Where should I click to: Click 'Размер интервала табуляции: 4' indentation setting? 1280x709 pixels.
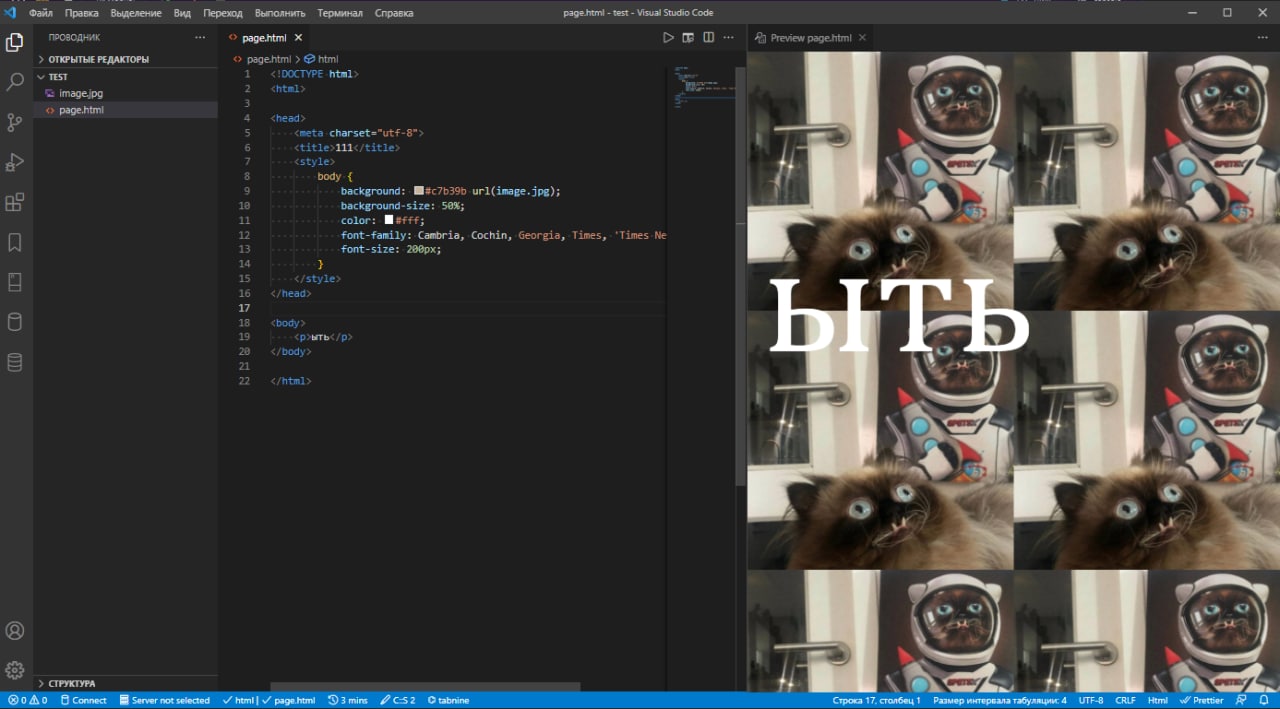1000,700
